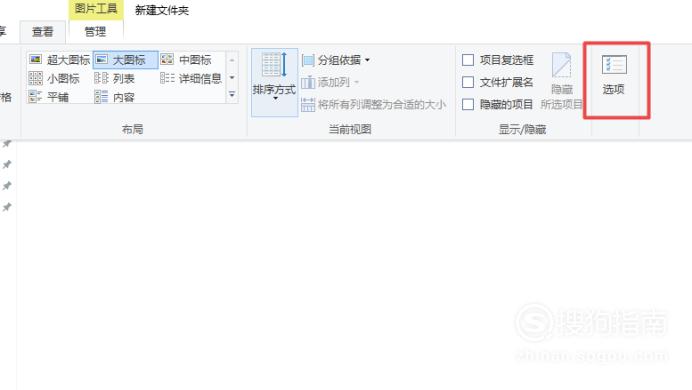
Task: Switch to the 管理 ribbon tab
Action: coord(95,32)
